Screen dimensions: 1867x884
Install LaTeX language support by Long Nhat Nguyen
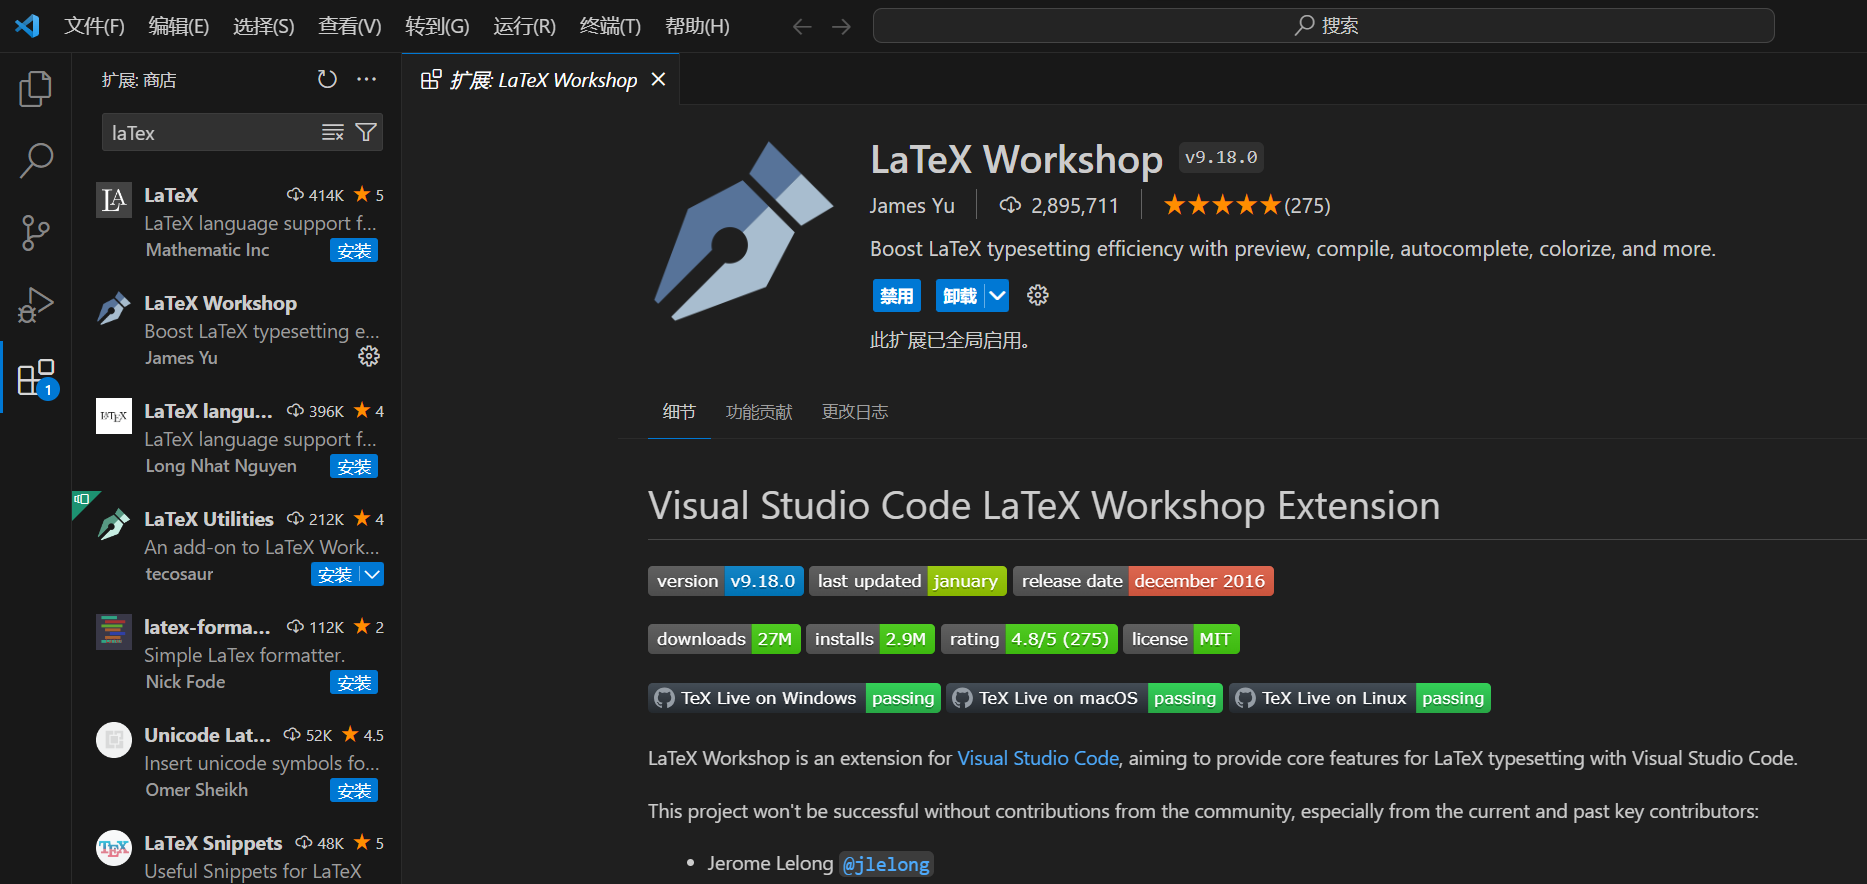pos(354,466)
